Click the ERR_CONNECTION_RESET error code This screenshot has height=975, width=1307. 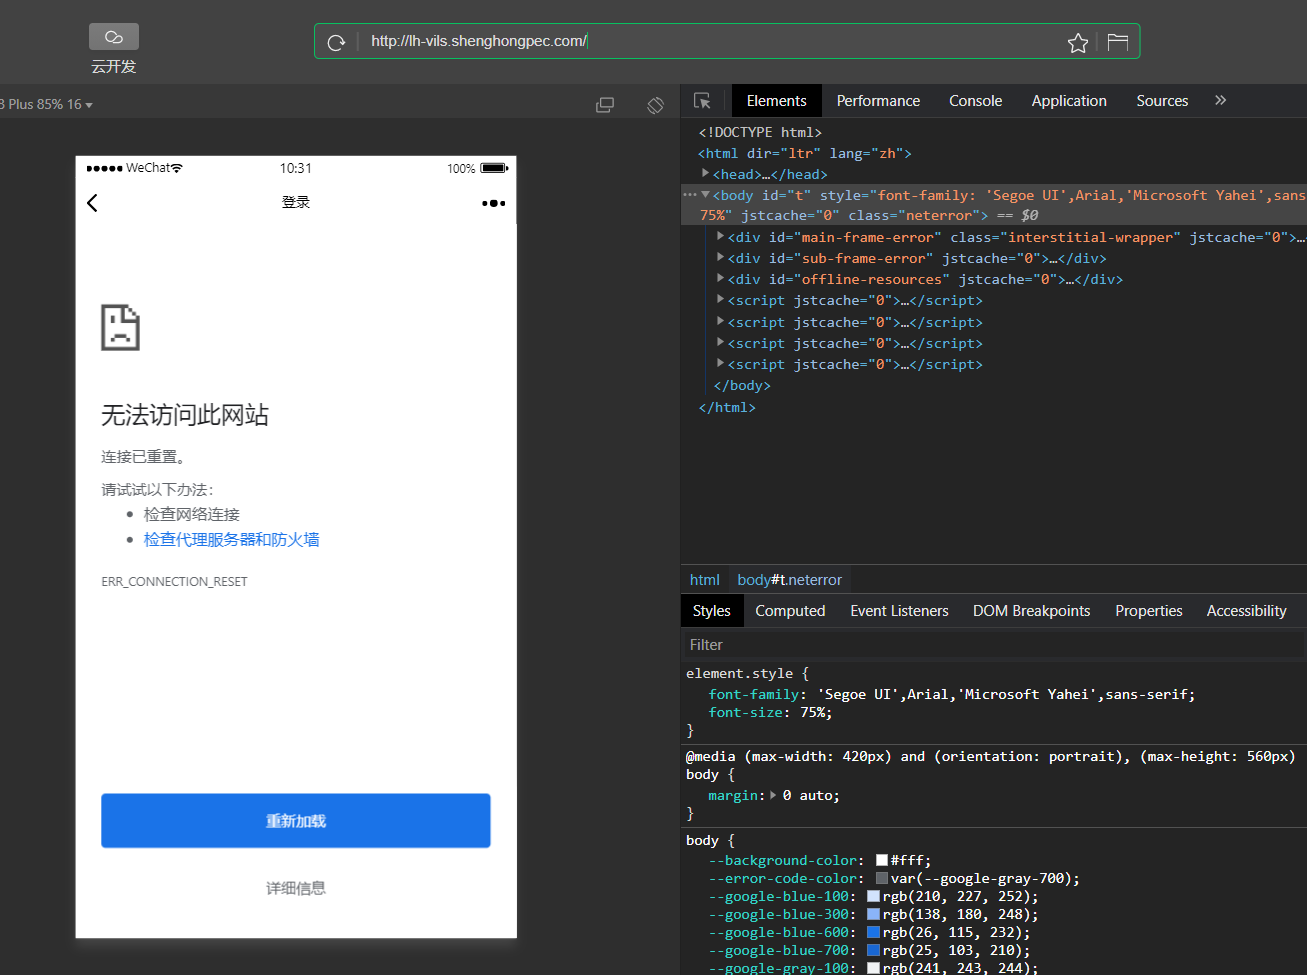tap(174, 582)
